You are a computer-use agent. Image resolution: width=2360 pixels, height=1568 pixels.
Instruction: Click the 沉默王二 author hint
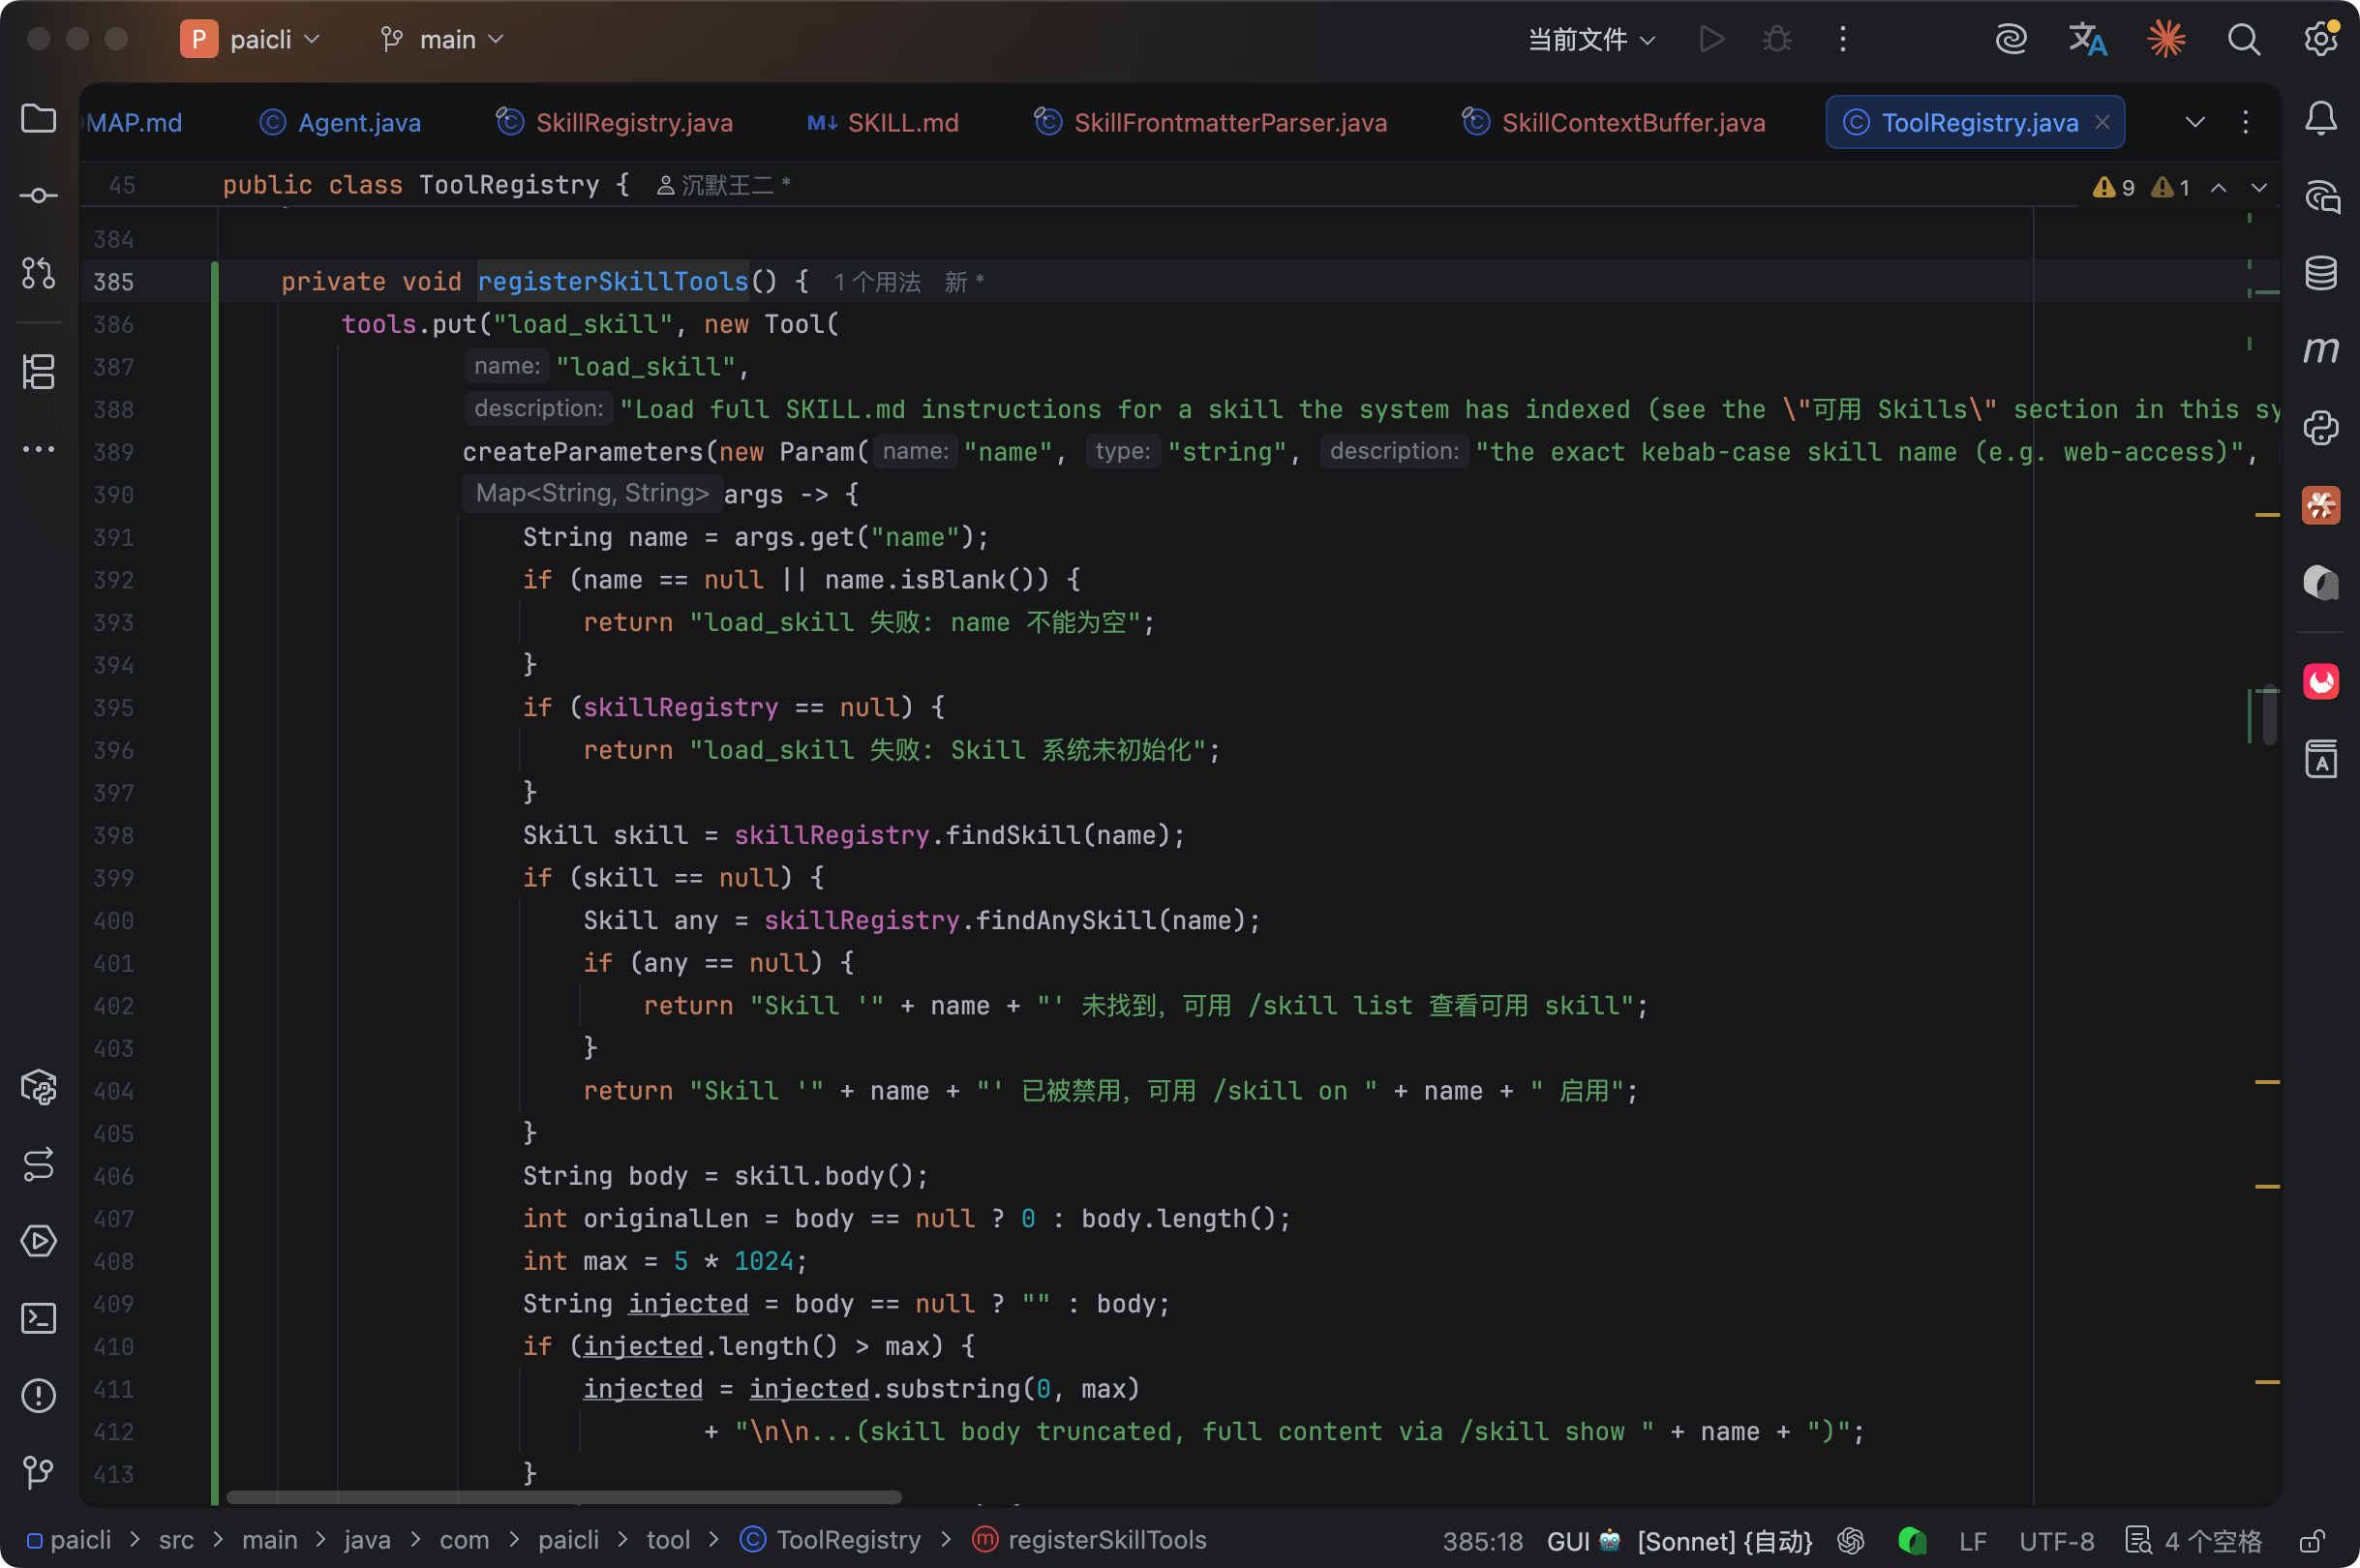click(724, 185)
